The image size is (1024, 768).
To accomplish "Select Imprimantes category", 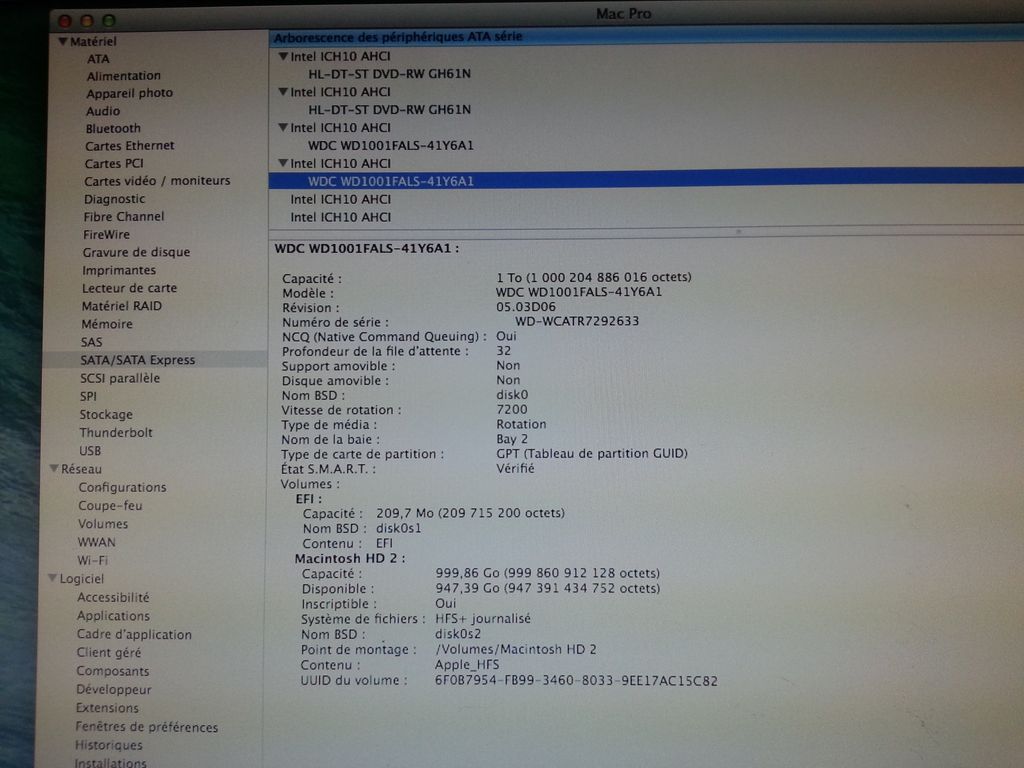I will [119, 270].
